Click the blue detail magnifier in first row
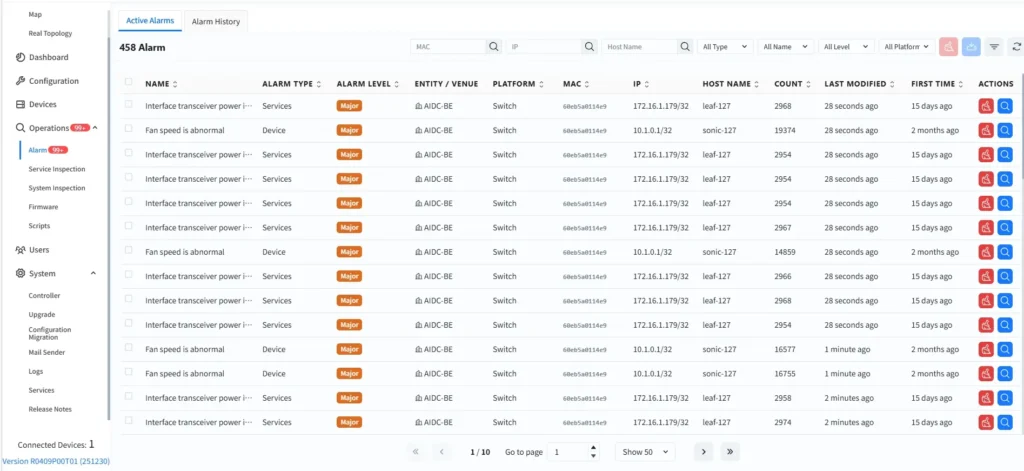The height and width of the screenshot is (471, 1024). point(1005,104)
